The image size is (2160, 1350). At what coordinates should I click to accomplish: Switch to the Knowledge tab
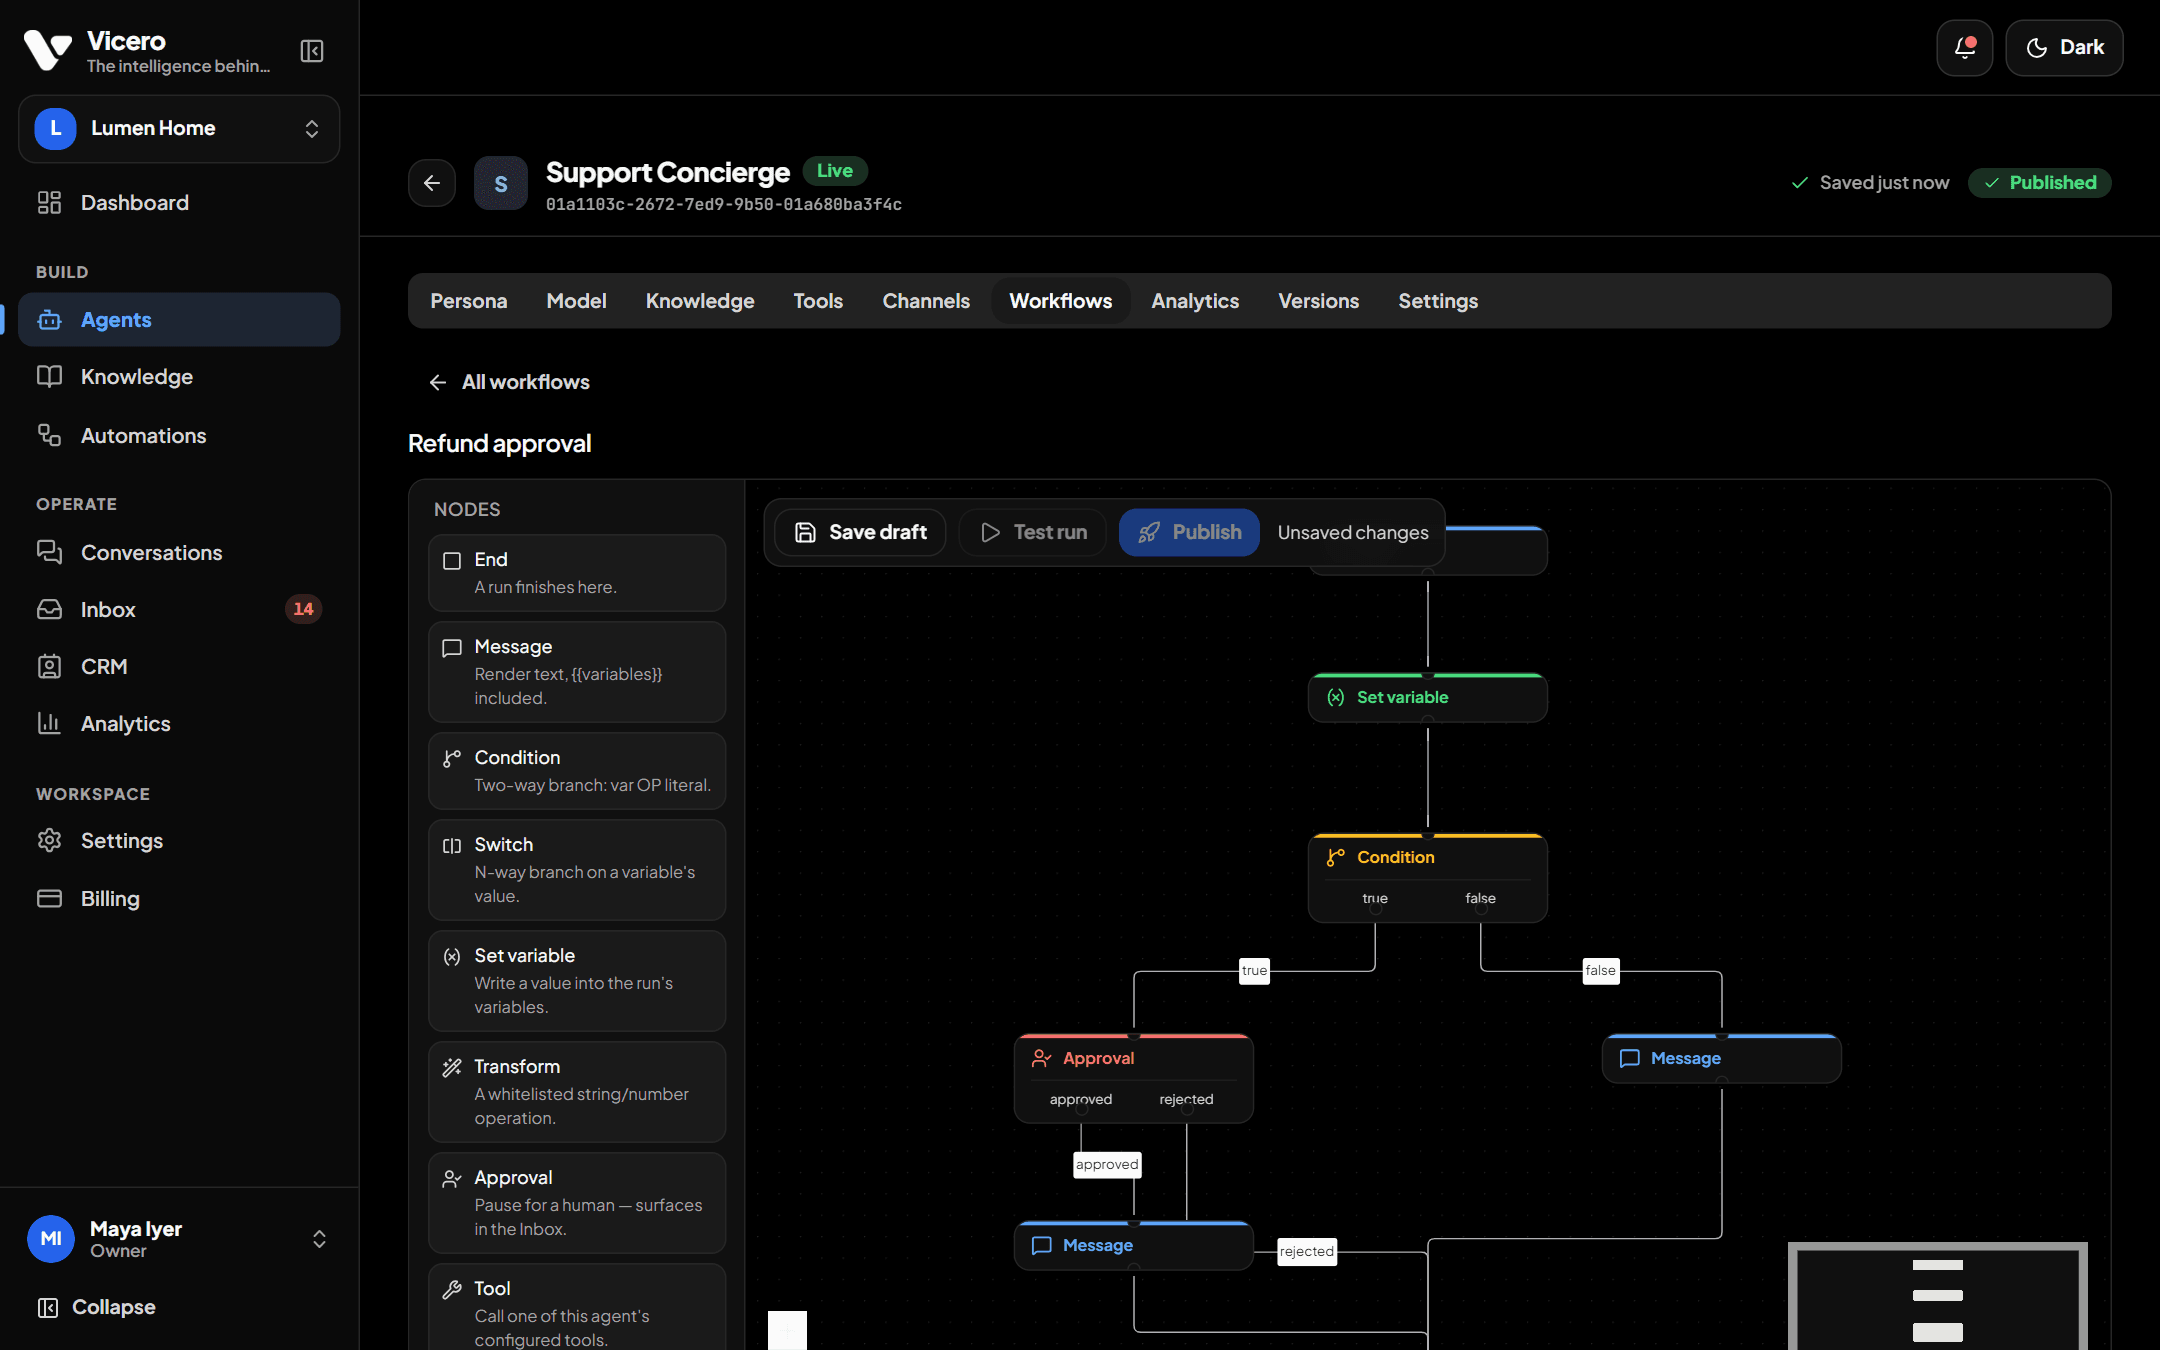coord(700,301)
